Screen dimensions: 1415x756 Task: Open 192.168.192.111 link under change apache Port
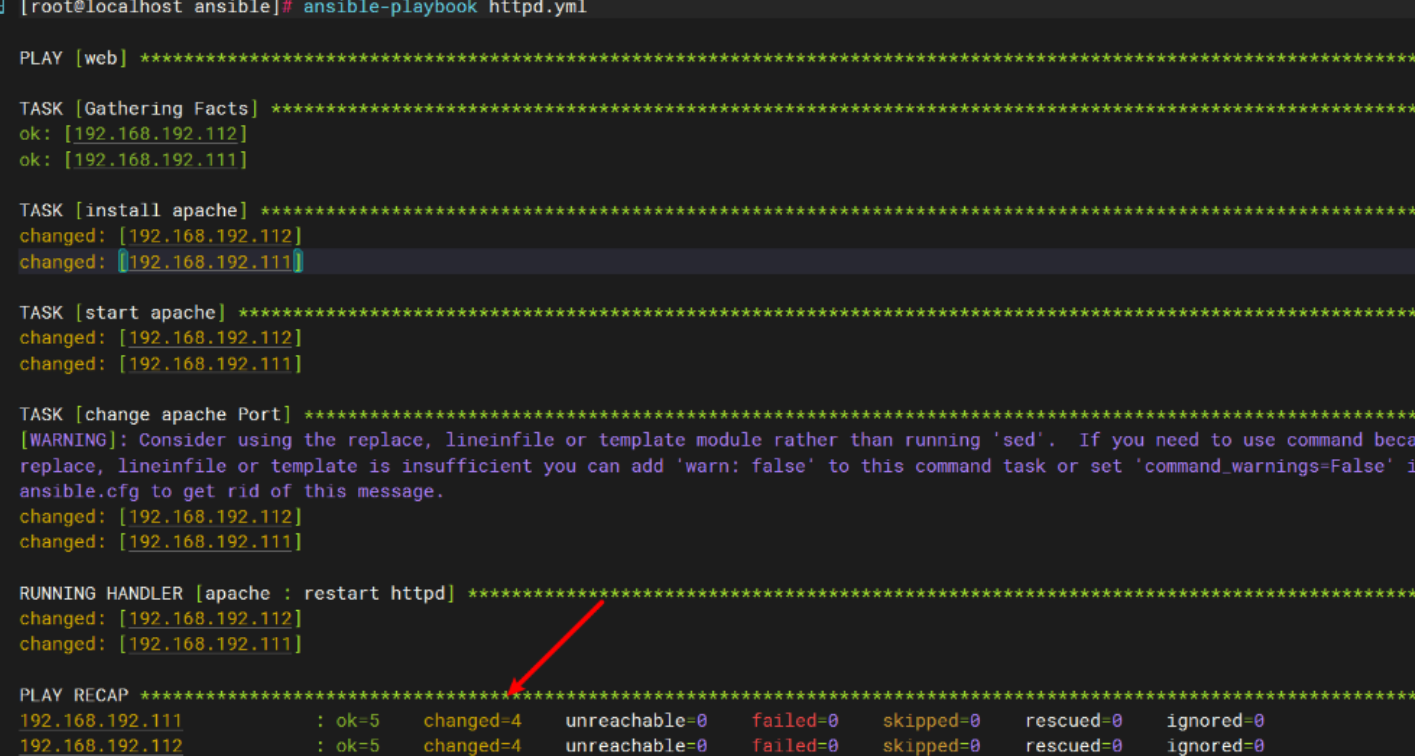[x=210, y=542]
